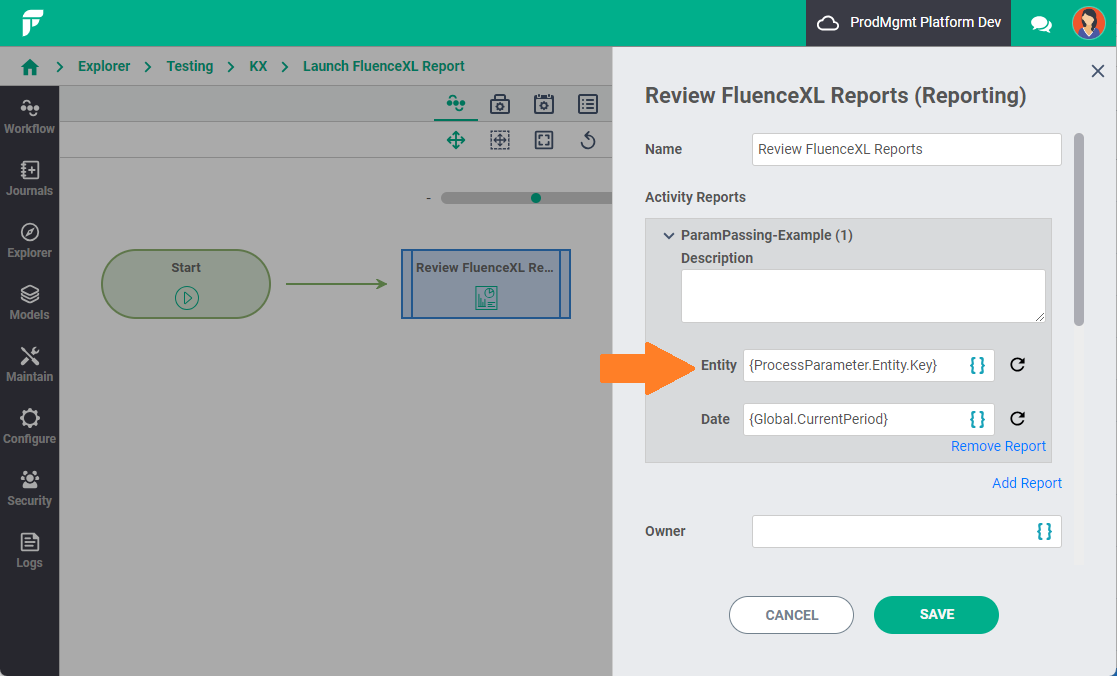Click the Start node play icon
1117x676 pixels.
(187, 298)
